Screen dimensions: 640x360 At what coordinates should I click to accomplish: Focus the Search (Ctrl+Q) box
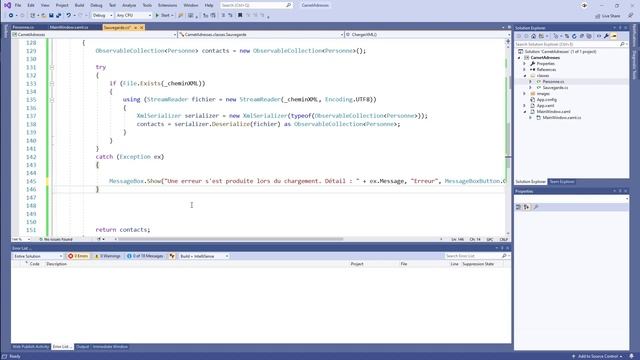click(x=256, y=5)
